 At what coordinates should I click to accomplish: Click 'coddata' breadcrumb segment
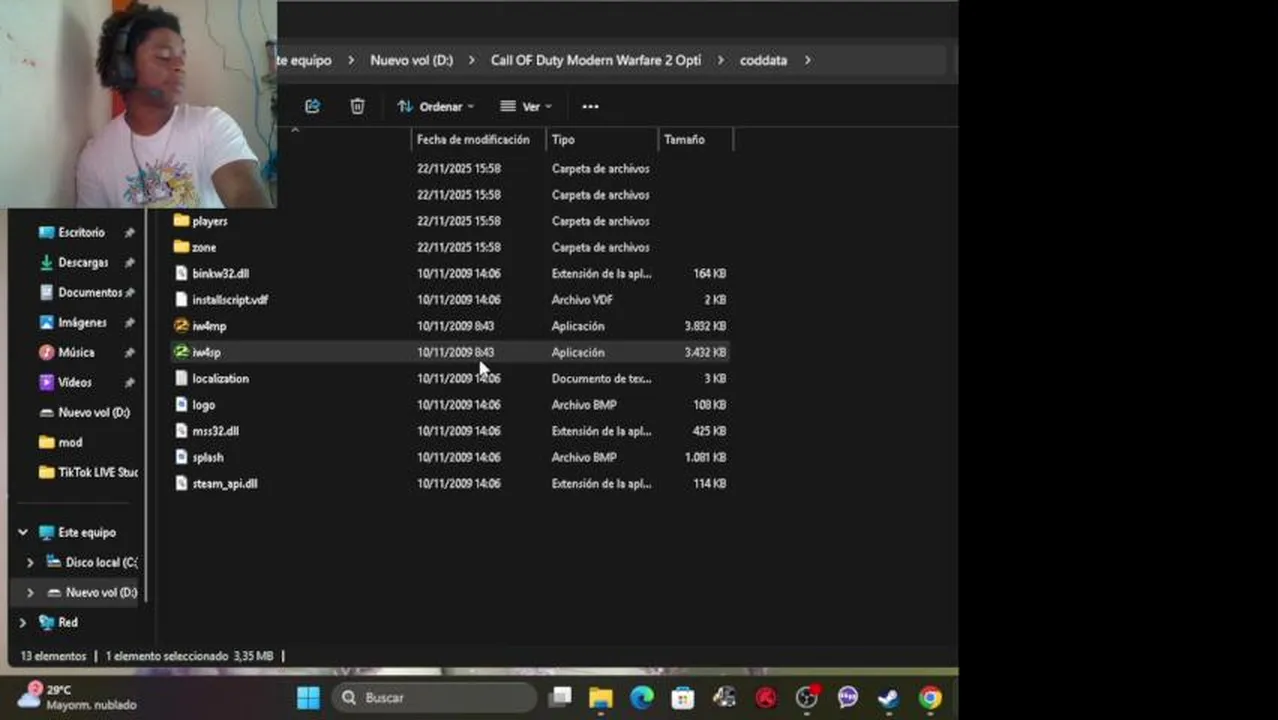[763, 60]
